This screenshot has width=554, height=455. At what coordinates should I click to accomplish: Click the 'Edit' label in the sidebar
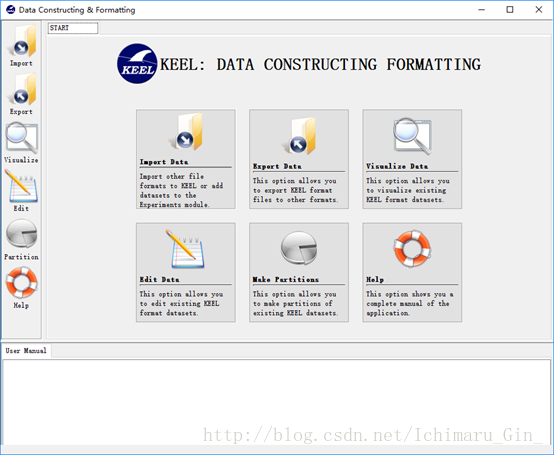[22, 208]
